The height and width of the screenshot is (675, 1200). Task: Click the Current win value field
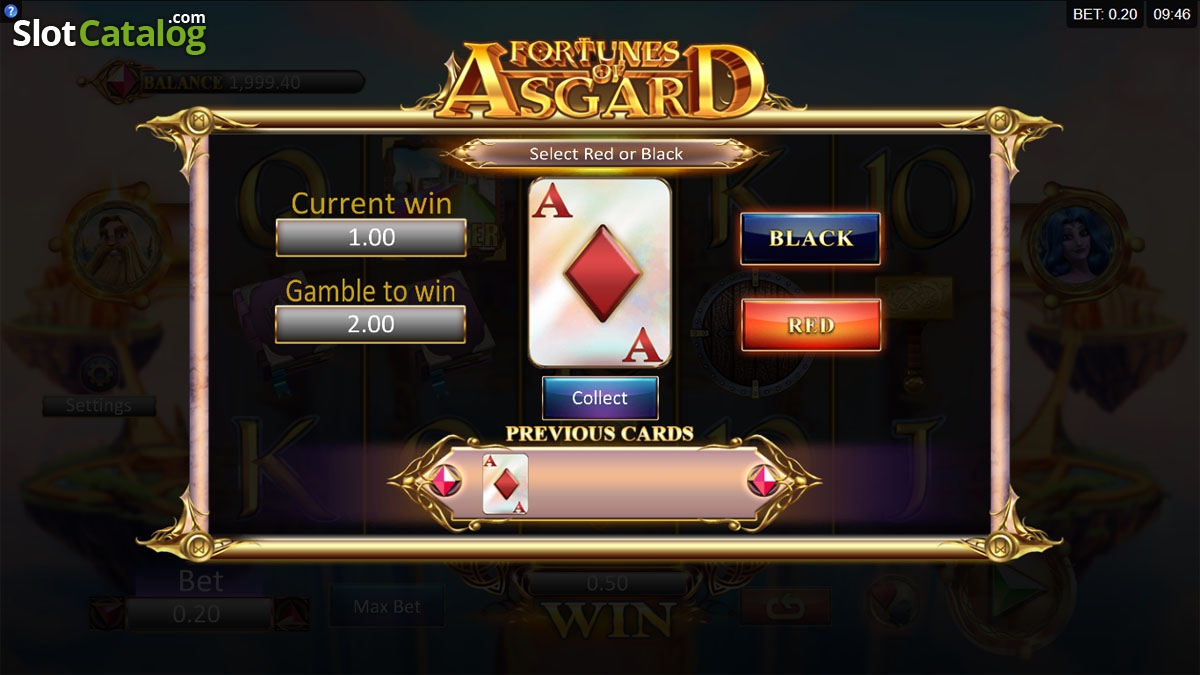pyautogui.click(x=371, y=238)
